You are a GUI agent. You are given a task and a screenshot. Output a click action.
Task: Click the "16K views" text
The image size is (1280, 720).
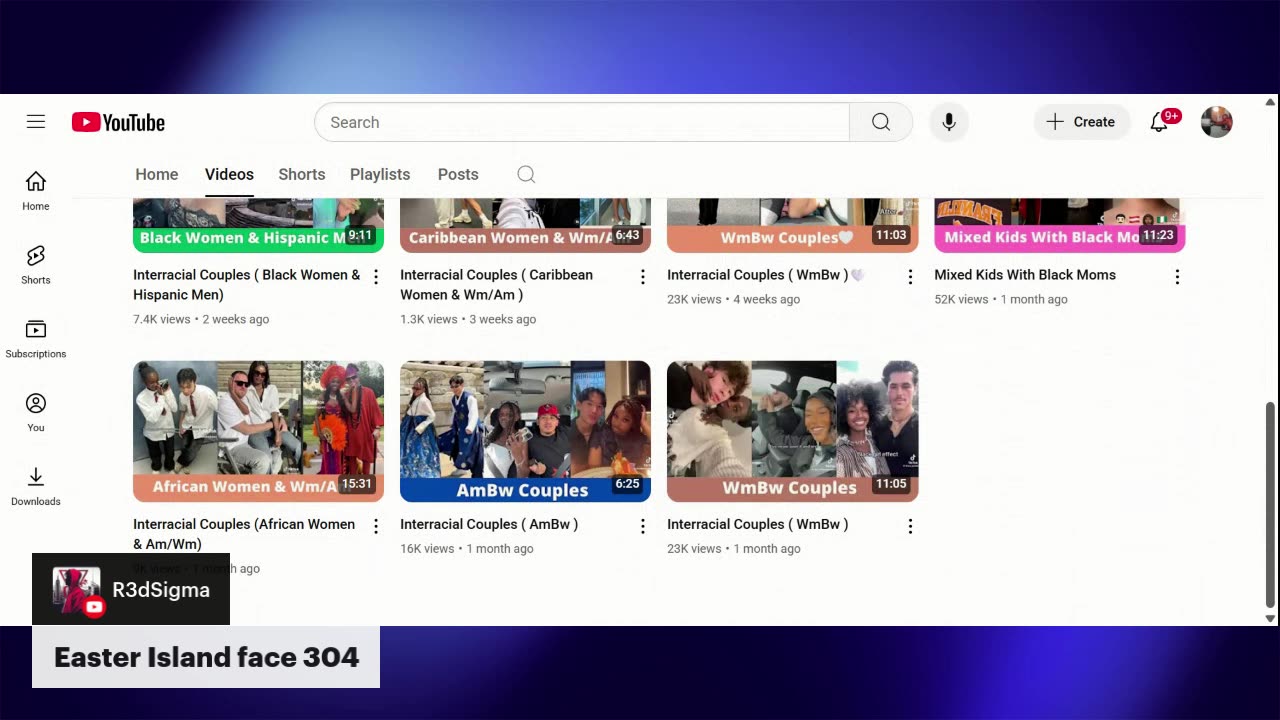pyautogui.click(x=427, y=548)
